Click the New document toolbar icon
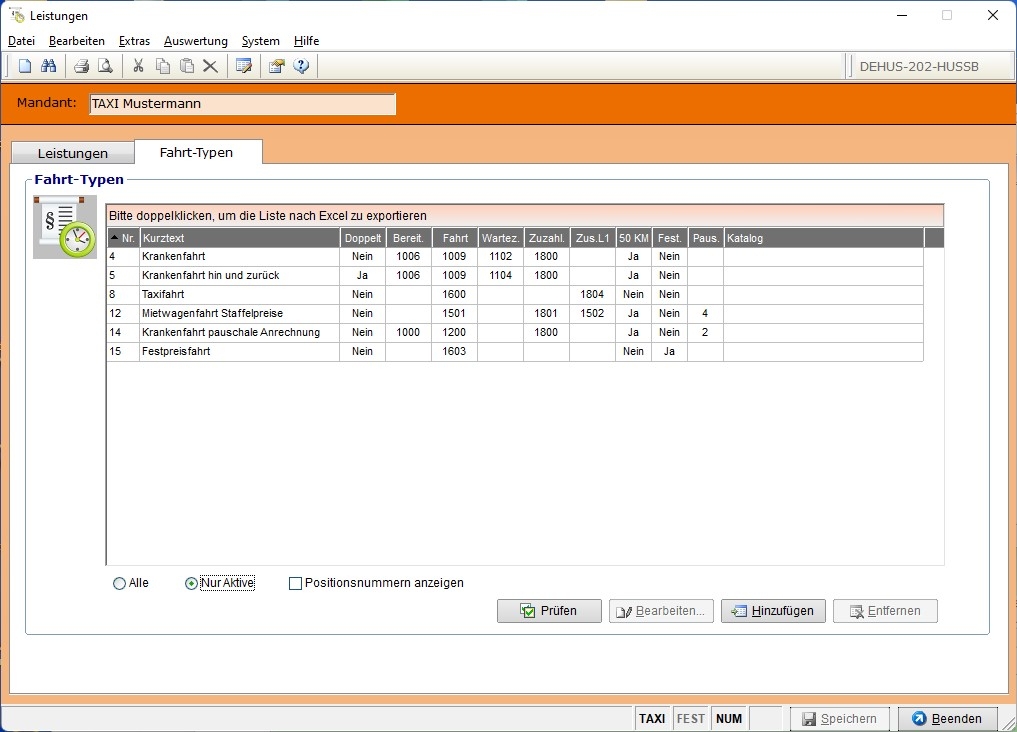The image size is (1017, 732). coord(25,66)
